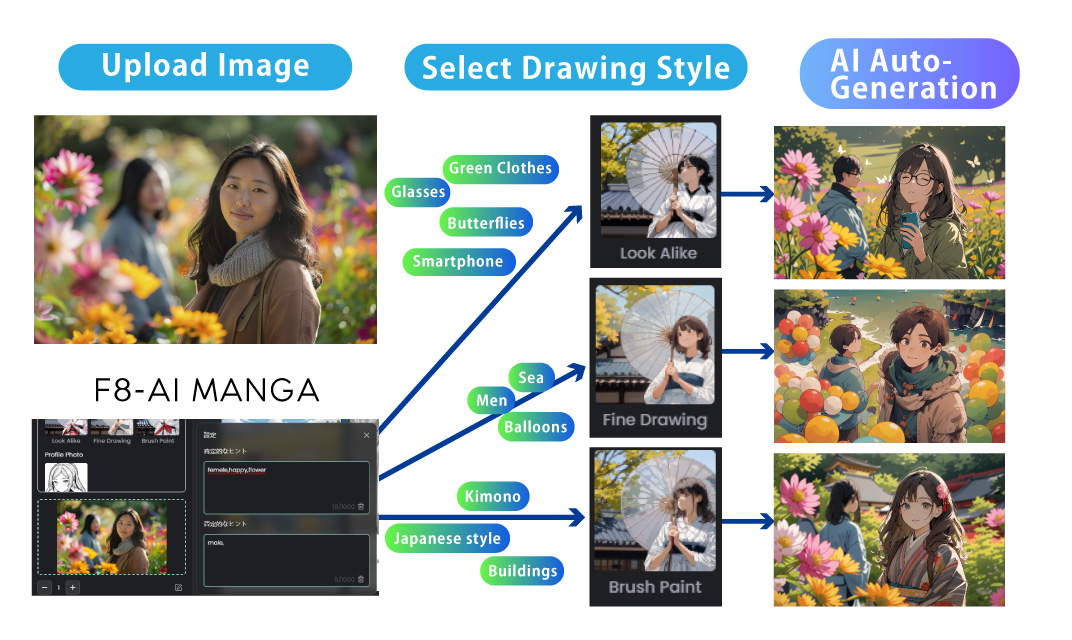This screenshot has height=640, width=1072.
Task: Click the Butterflies tag
Action: pos(486,222)
